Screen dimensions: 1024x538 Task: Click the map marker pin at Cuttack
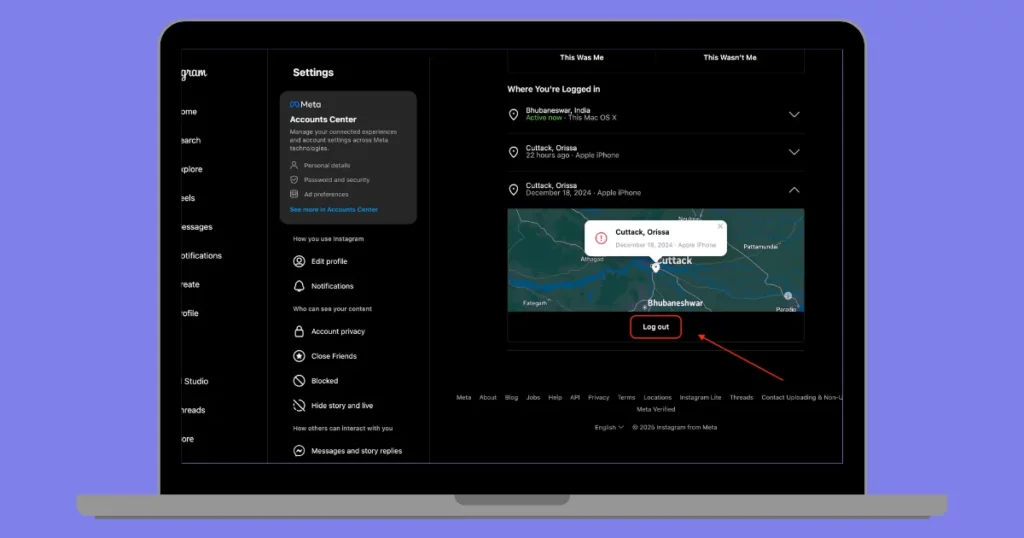(656, 268)
